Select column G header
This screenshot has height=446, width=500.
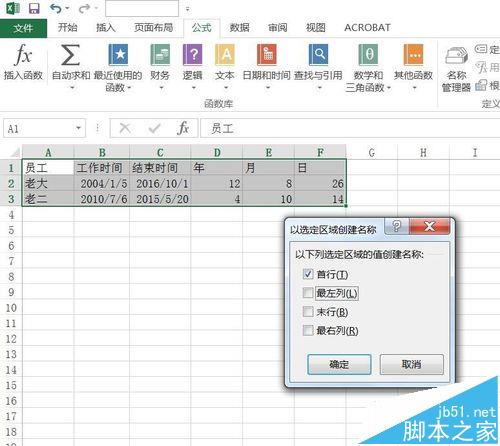pyautogui.click(x=372, y=153)
